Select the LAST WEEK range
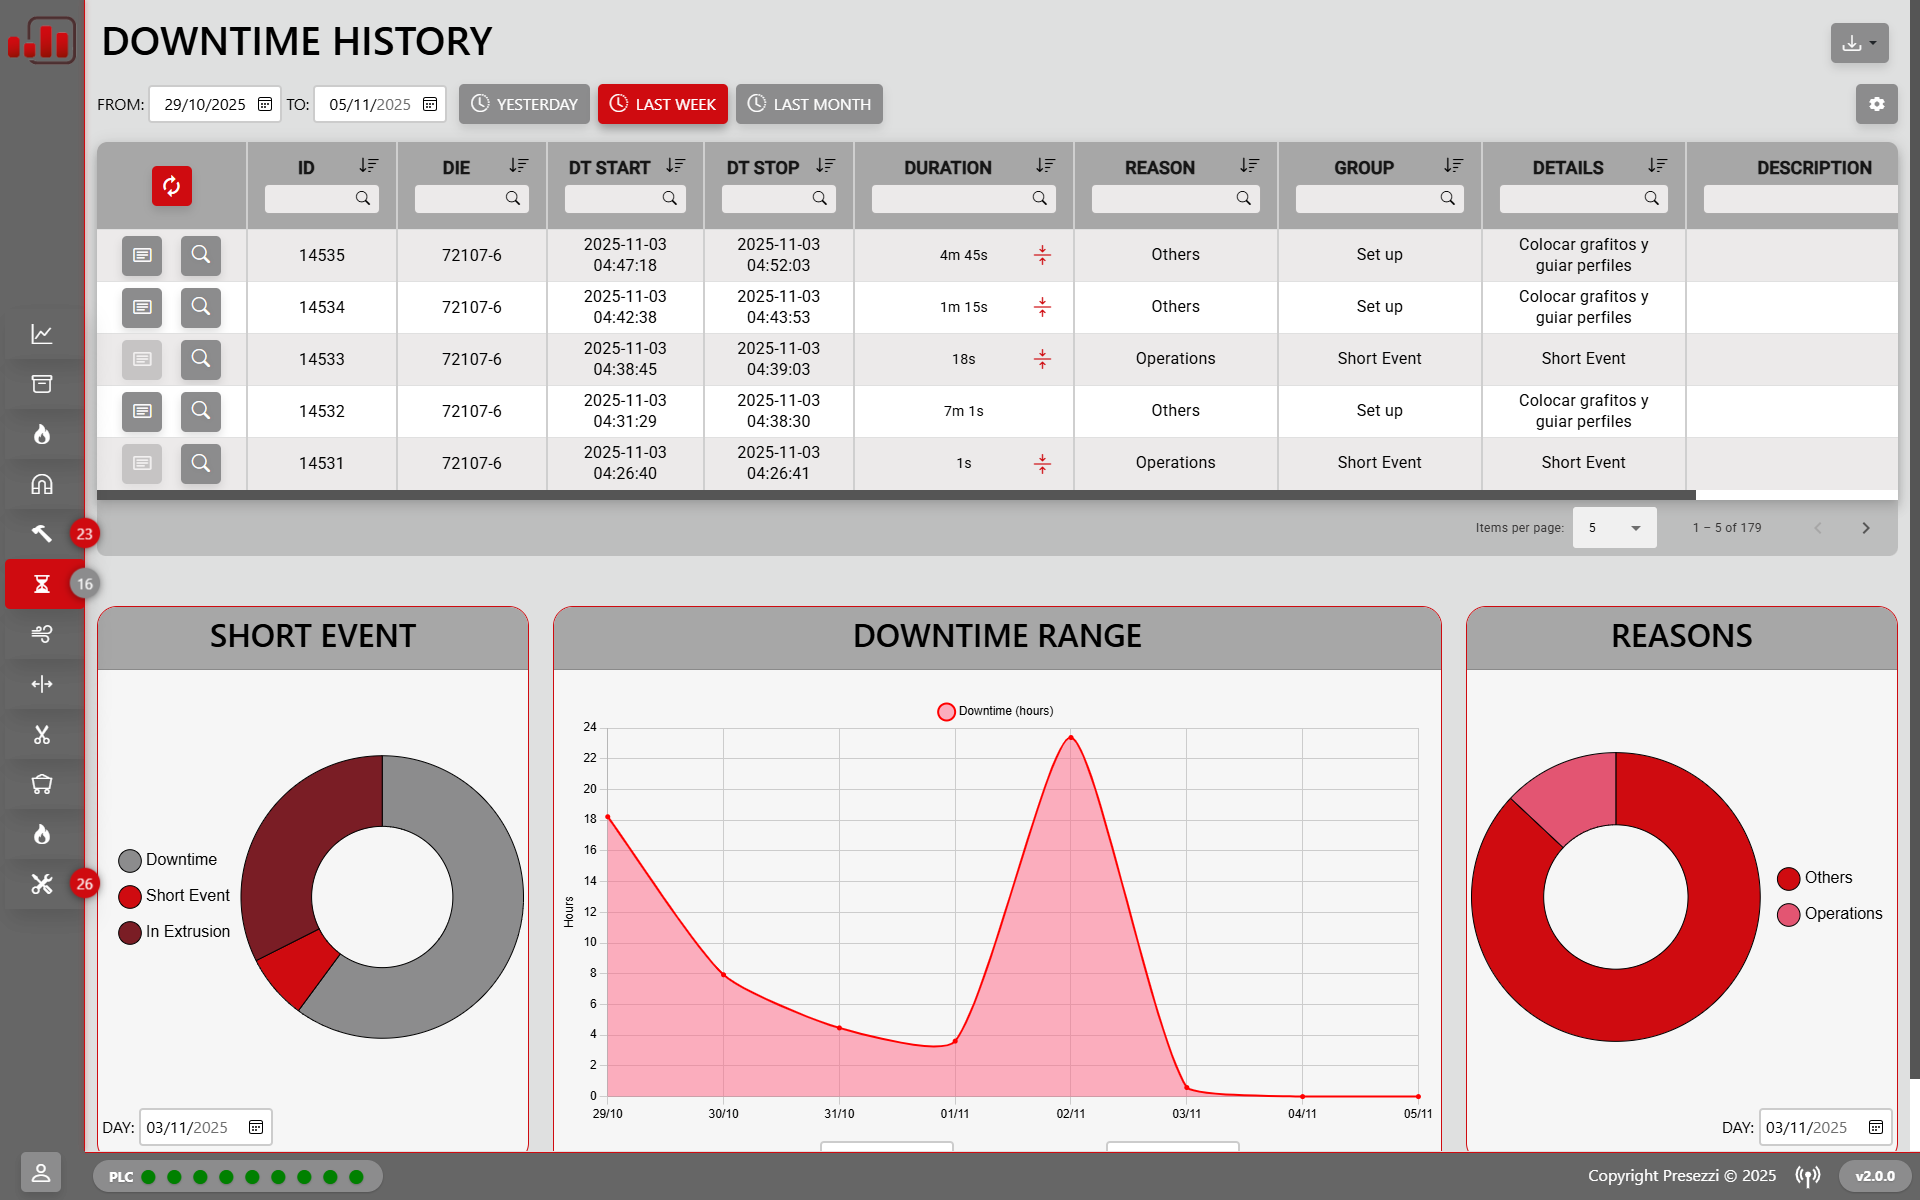This screenshot has height=1200, width=1920. (x=662, y=104)
